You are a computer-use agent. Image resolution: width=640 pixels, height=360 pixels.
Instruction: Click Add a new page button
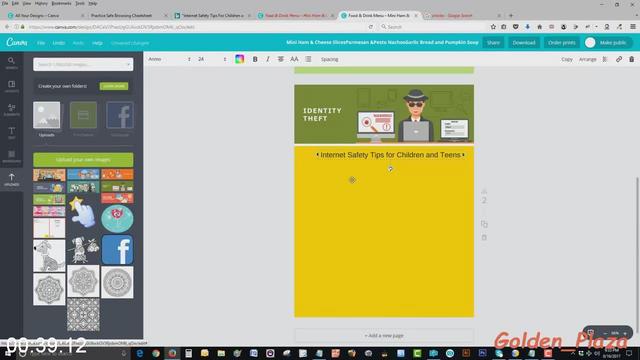coord(384,336)
